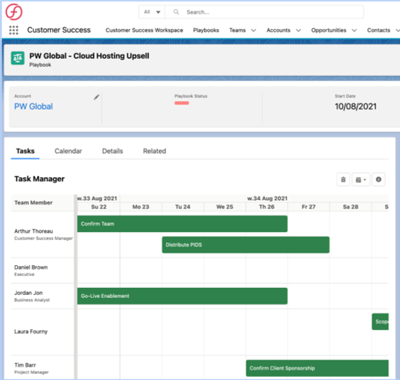Screen dimensions: 400x380
Task: Expand the Opportunities navigation chevron
Action: tap(354, 30)
